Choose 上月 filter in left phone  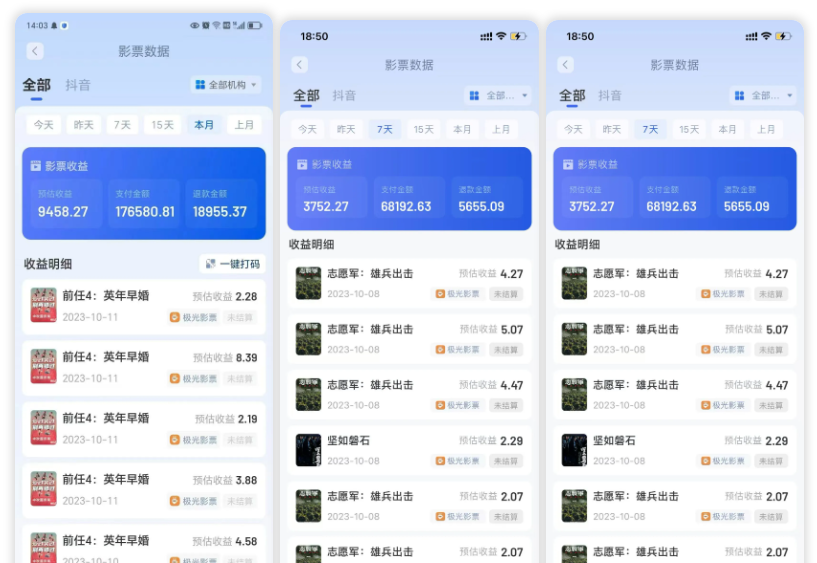click(244, 125)
